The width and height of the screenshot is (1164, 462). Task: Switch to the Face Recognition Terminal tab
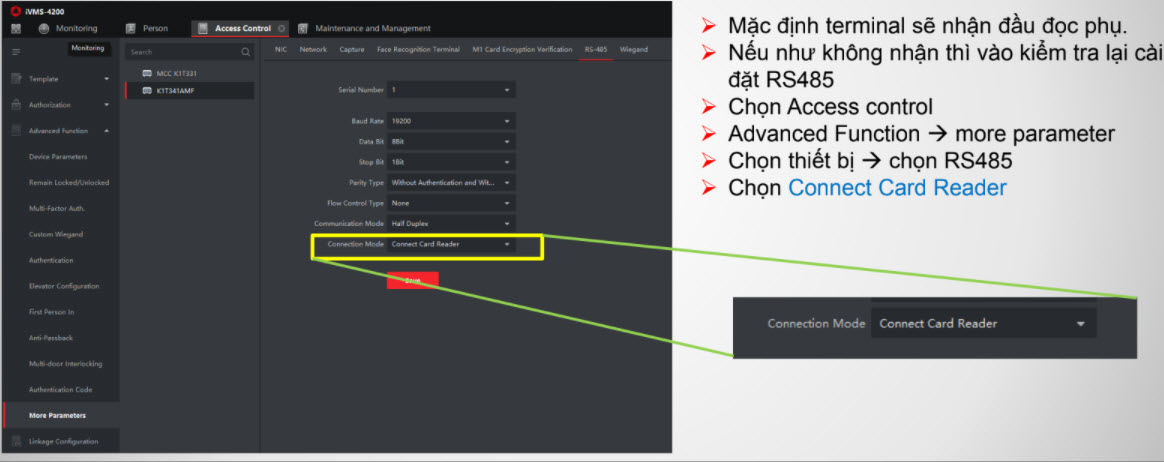[418, 49]
